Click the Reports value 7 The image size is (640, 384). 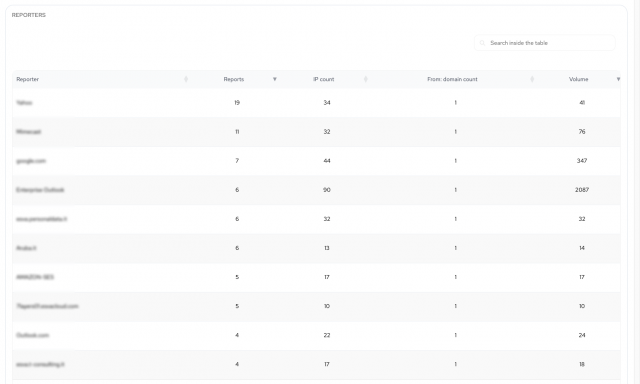coord(237,161)
